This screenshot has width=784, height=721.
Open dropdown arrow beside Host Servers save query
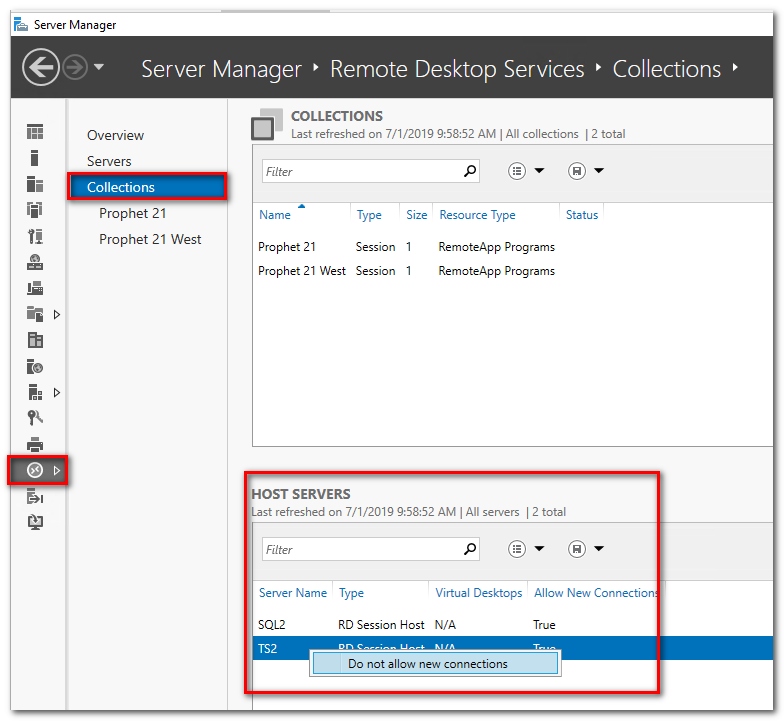(x=599, y=548)
